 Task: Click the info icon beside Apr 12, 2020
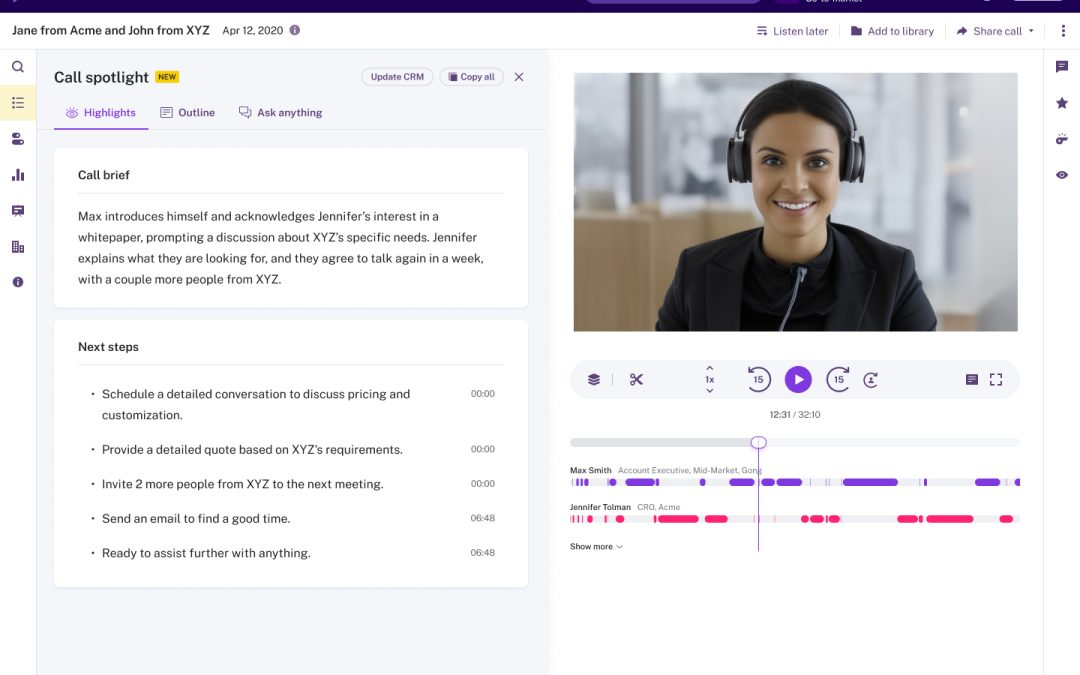click(x=295, y=30)
